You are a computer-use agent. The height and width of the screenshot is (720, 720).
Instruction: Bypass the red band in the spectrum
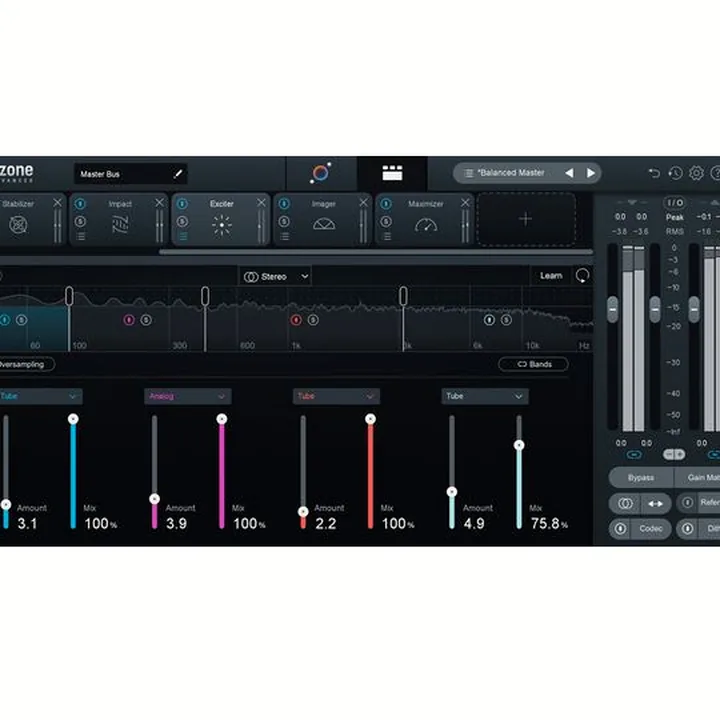[296, 320]
